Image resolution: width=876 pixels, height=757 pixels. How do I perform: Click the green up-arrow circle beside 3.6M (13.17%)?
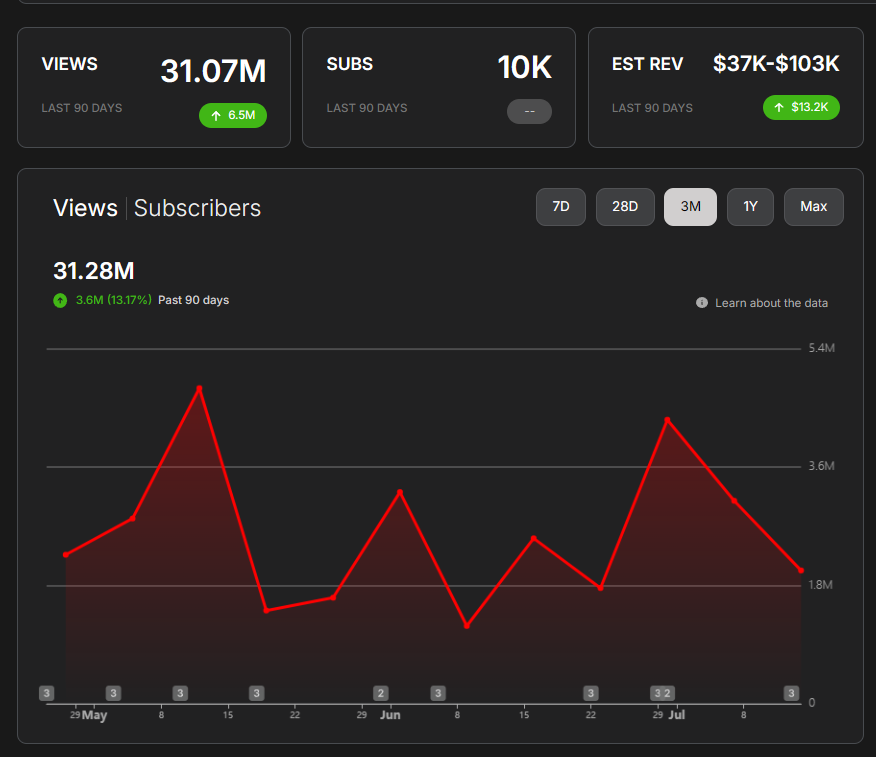click(60, 301)
